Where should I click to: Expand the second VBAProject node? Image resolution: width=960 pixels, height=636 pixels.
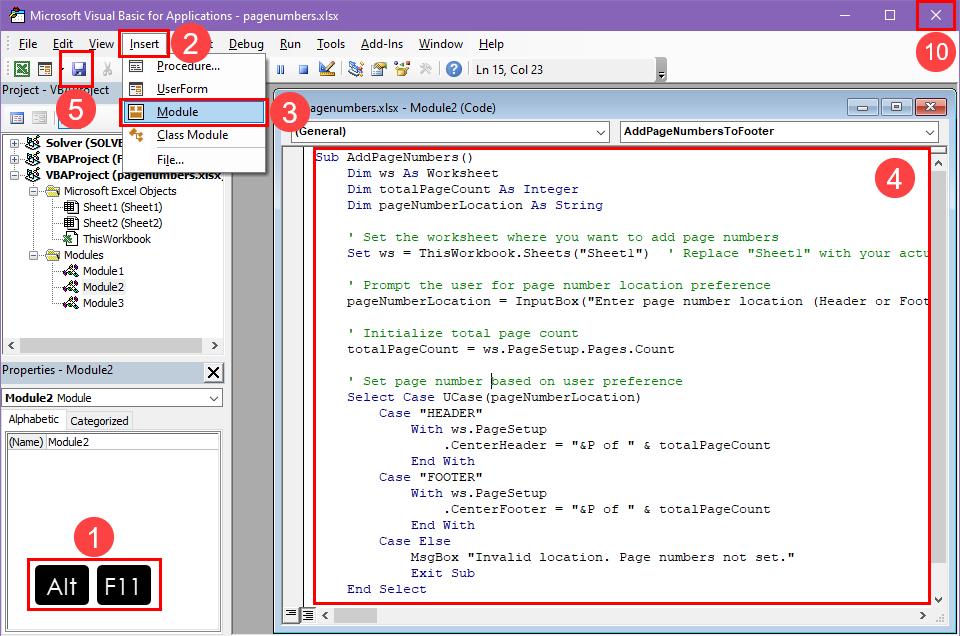coord(14,159)
